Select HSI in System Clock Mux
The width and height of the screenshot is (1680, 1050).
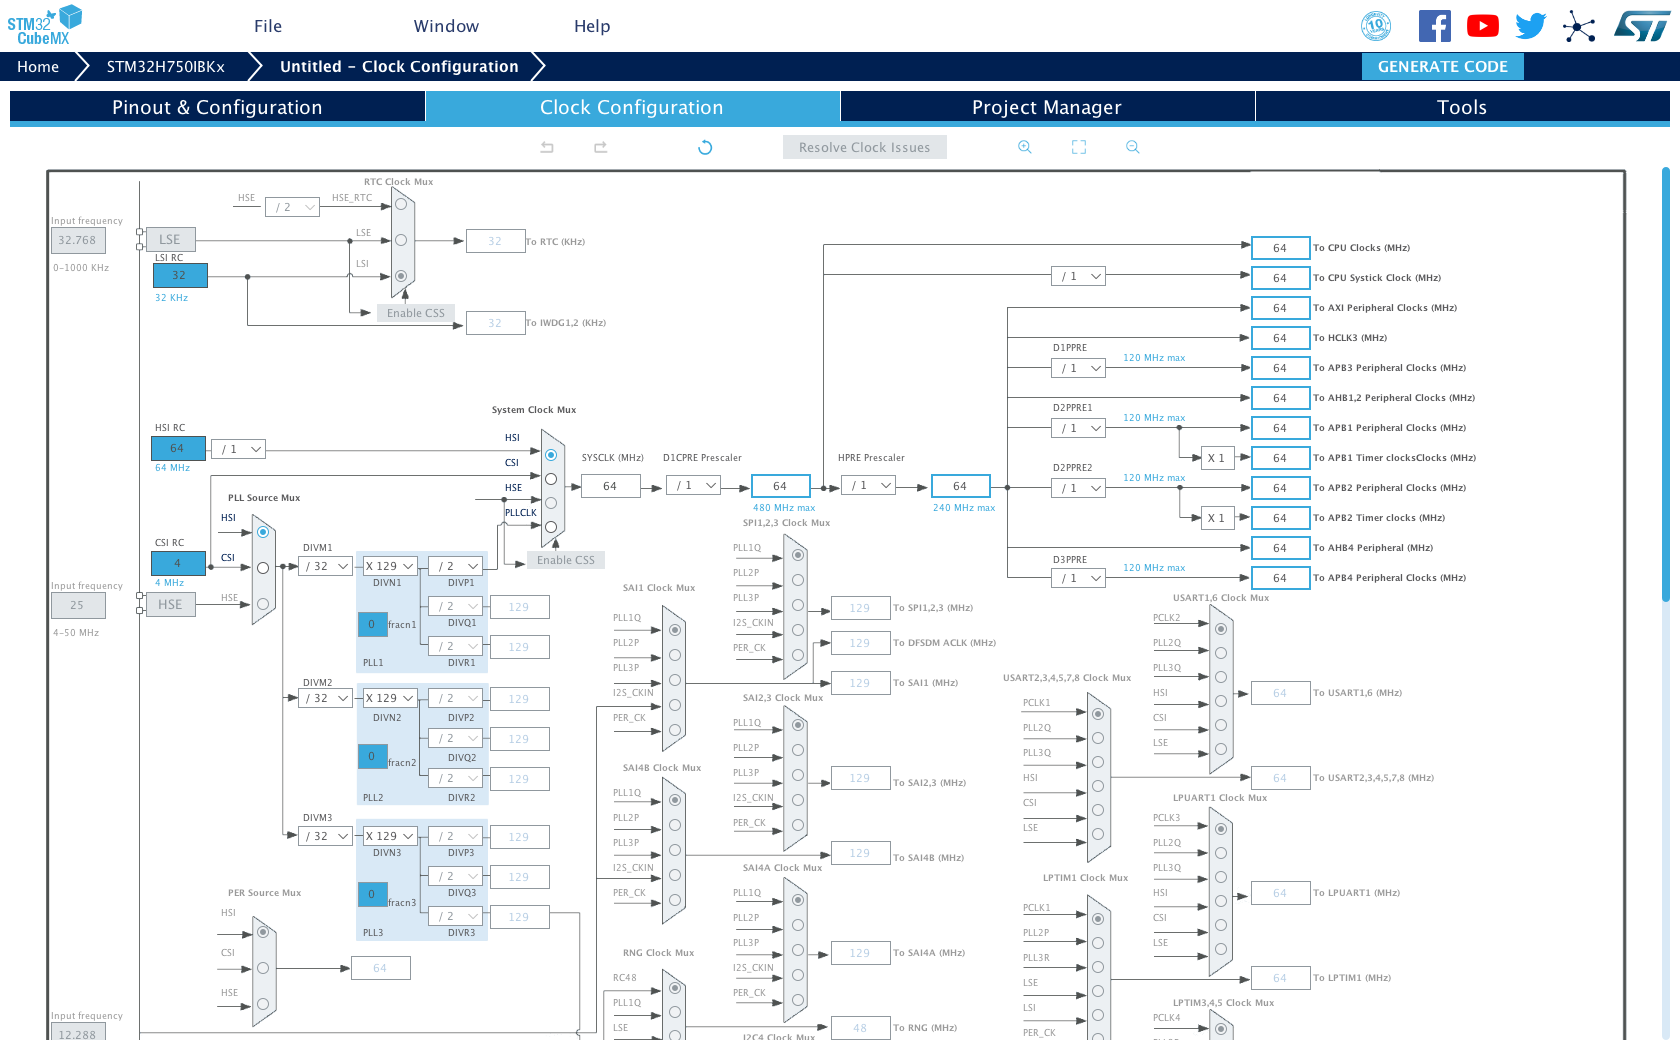coord(551,455)
